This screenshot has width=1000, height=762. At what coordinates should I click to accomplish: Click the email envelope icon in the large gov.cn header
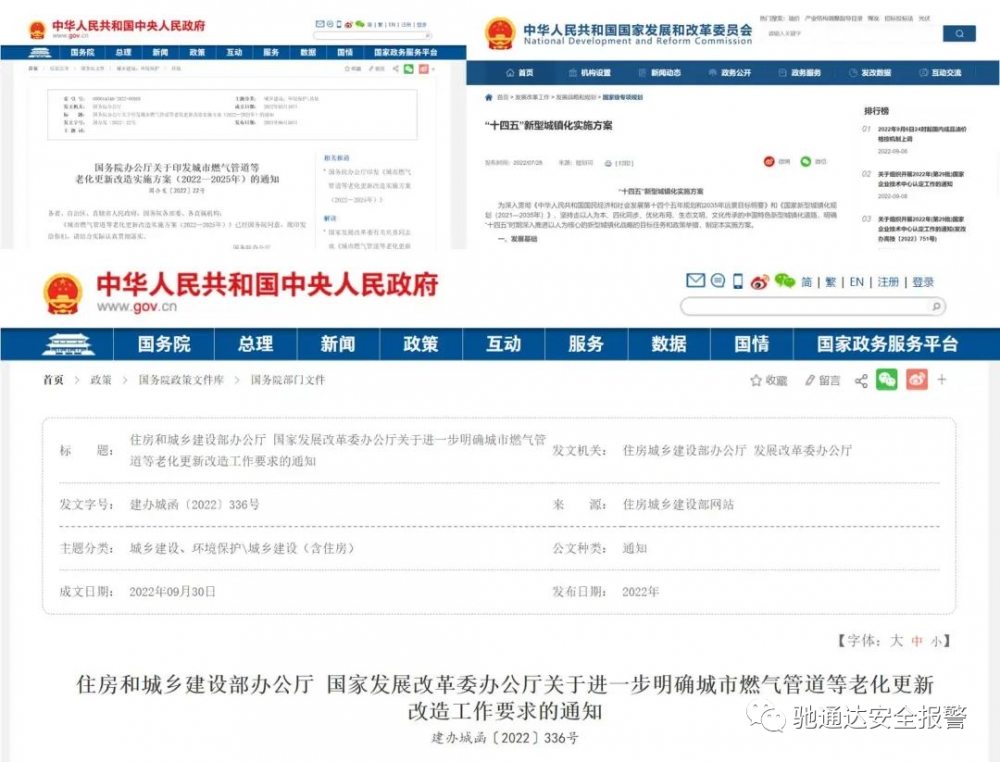(695, 281)
